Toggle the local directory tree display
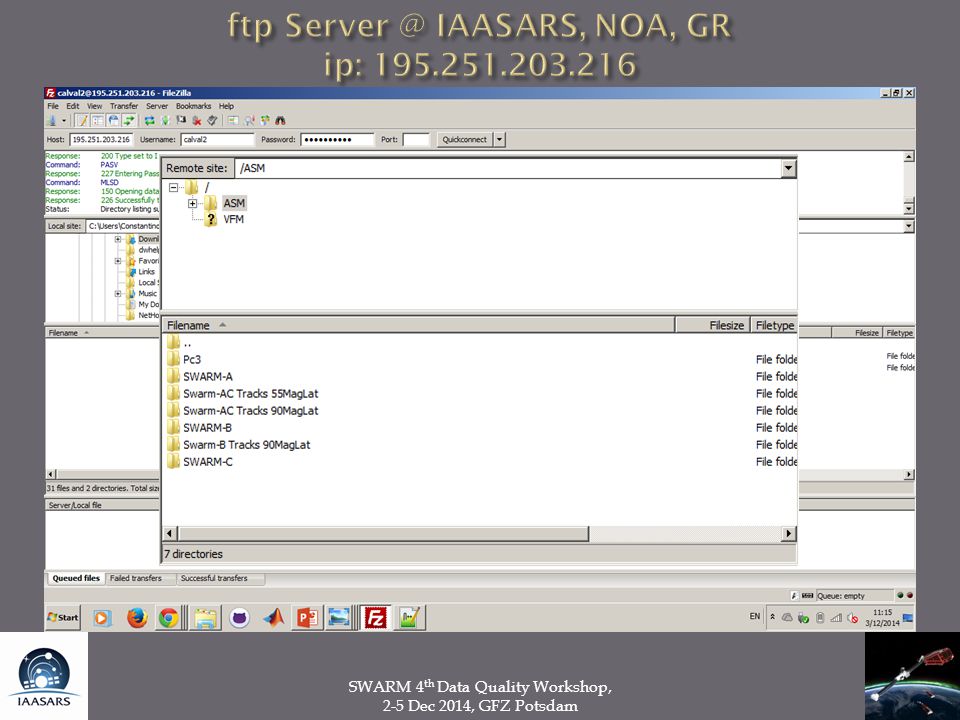 [98, 120]
